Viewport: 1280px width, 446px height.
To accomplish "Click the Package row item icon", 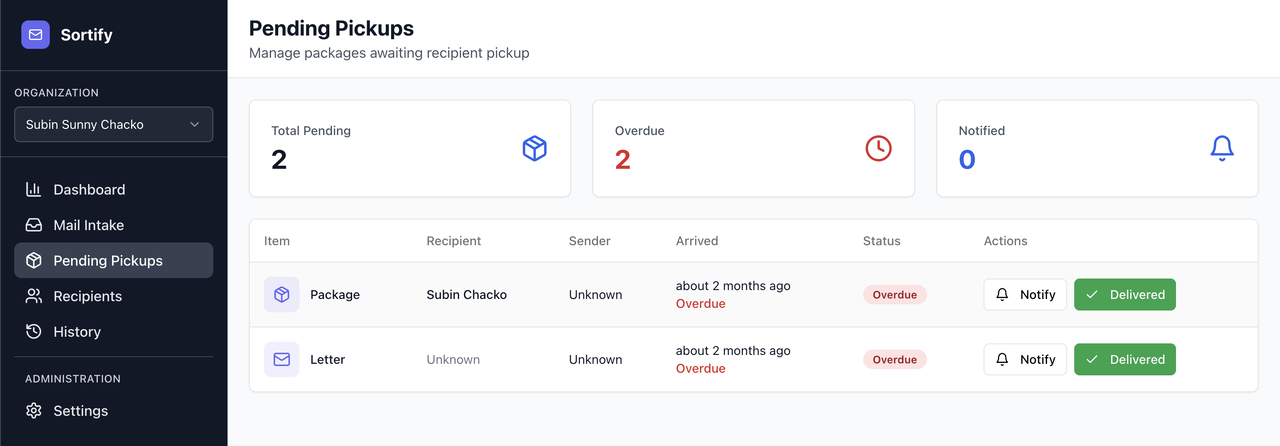I will tap(282, 295).
